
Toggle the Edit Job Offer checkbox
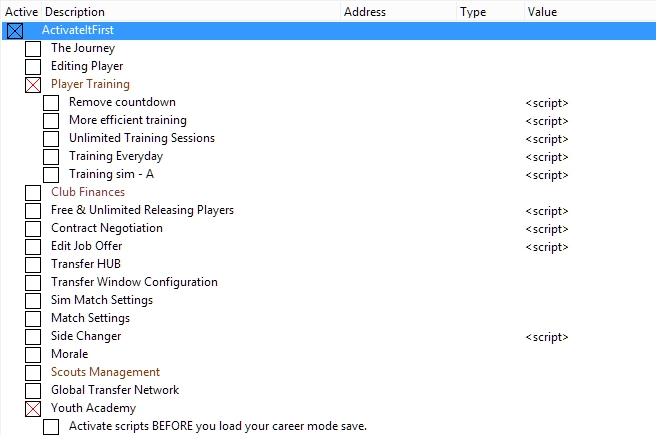pyautogui.click(x=33, y=246)
